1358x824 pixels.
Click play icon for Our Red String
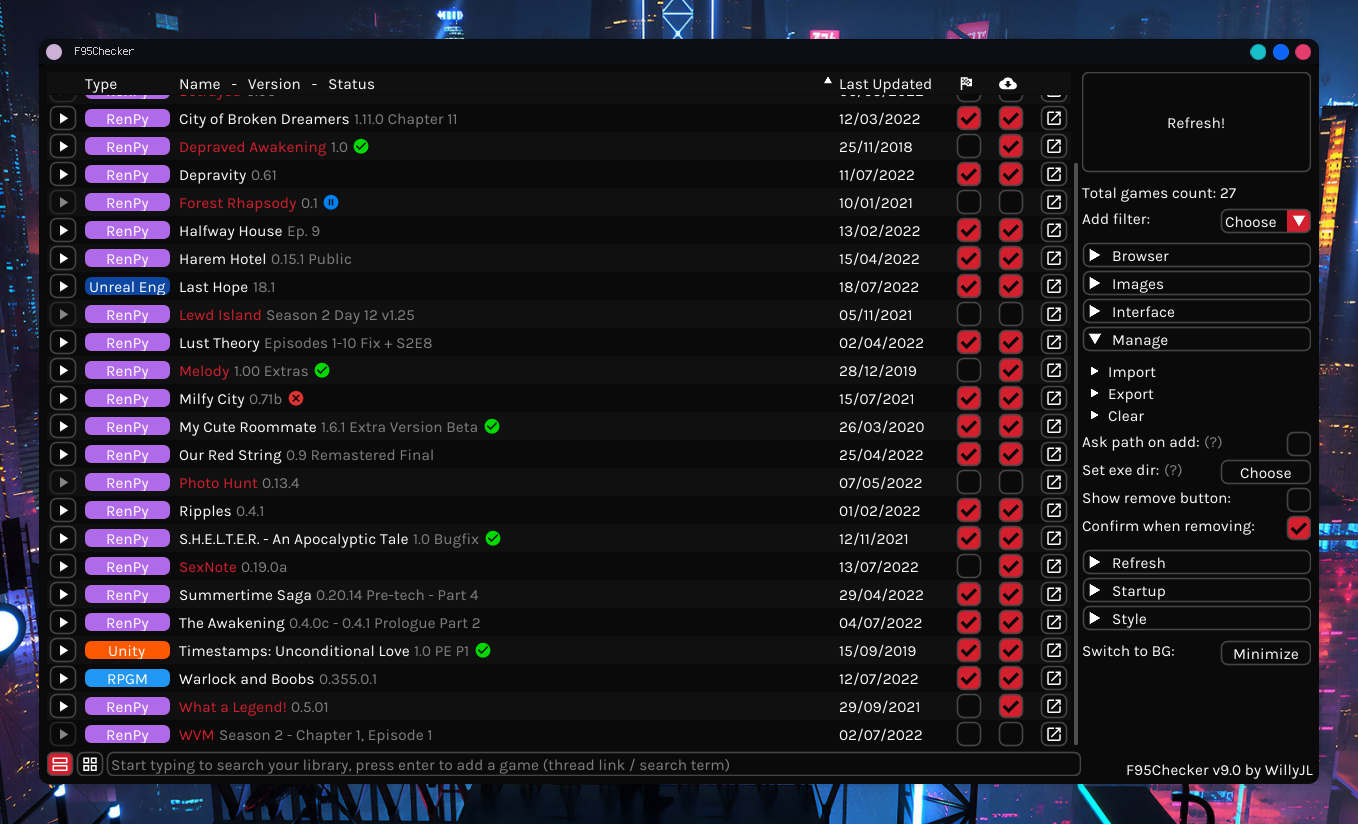pyautogui.click(x=63, y=455)
